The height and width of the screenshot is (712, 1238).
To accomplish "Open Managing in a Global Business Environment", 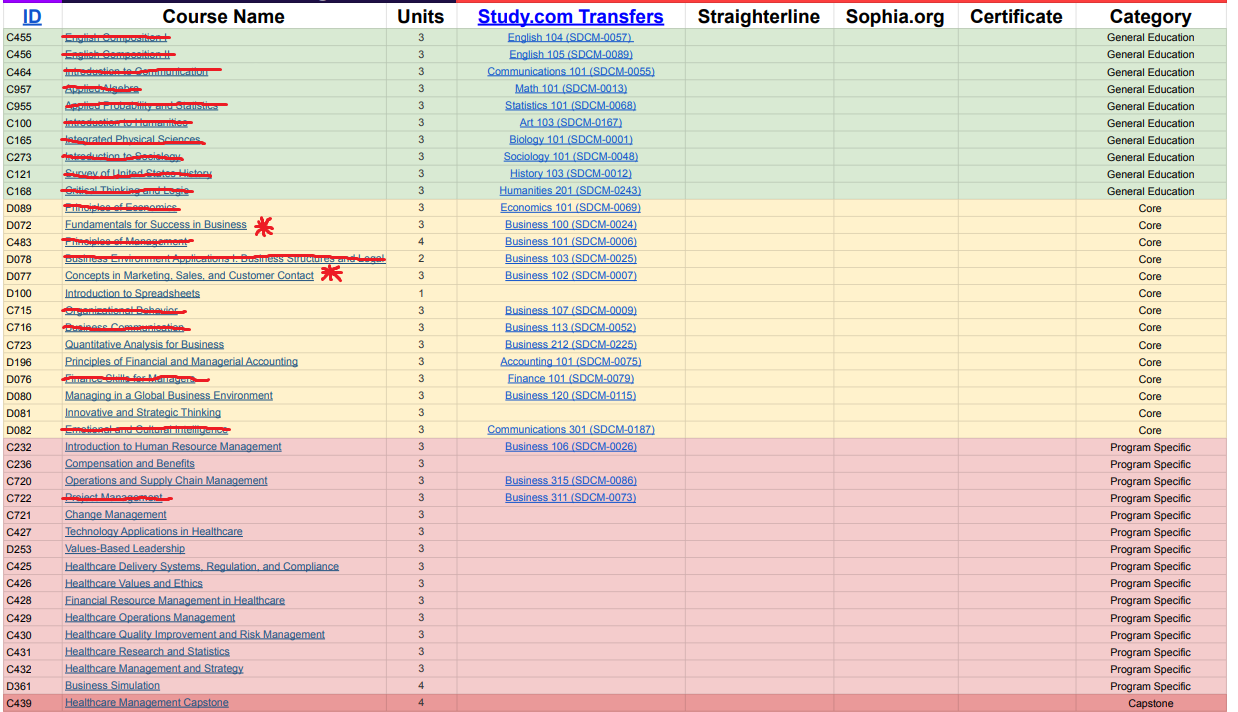I will pyautogui.click(x=169, y=396).
